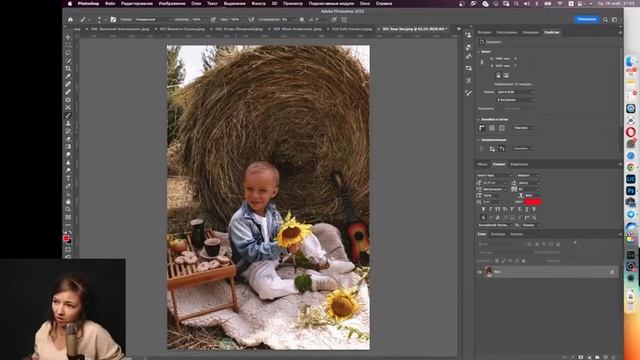Open Telegram from the Dock

coord(631,214)
